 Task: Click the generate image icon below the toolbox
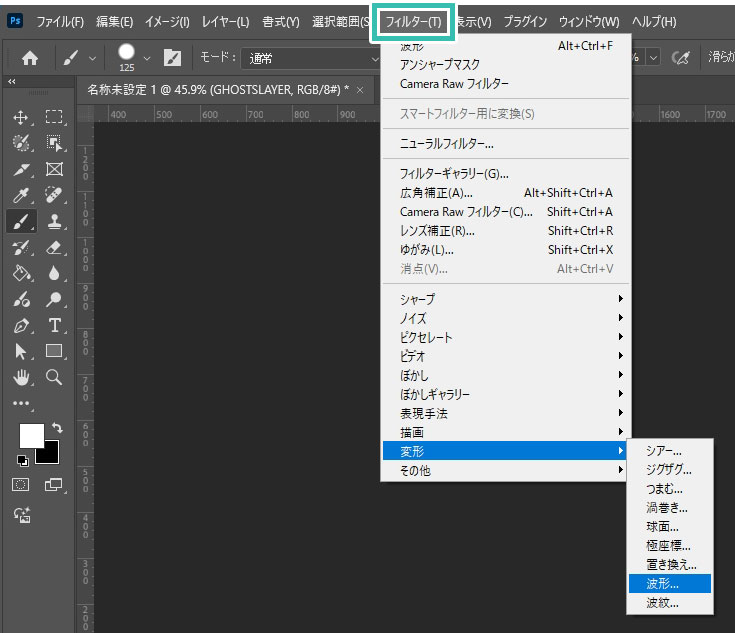click(x=22, y=515)
